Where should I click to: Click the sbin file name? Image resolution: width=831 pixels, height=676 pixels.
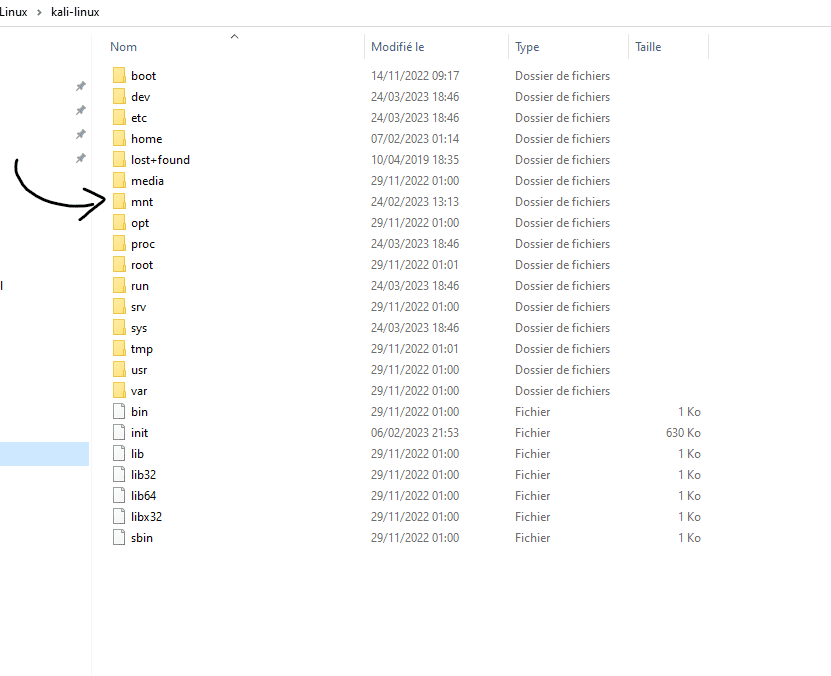(x=142, y=538)
